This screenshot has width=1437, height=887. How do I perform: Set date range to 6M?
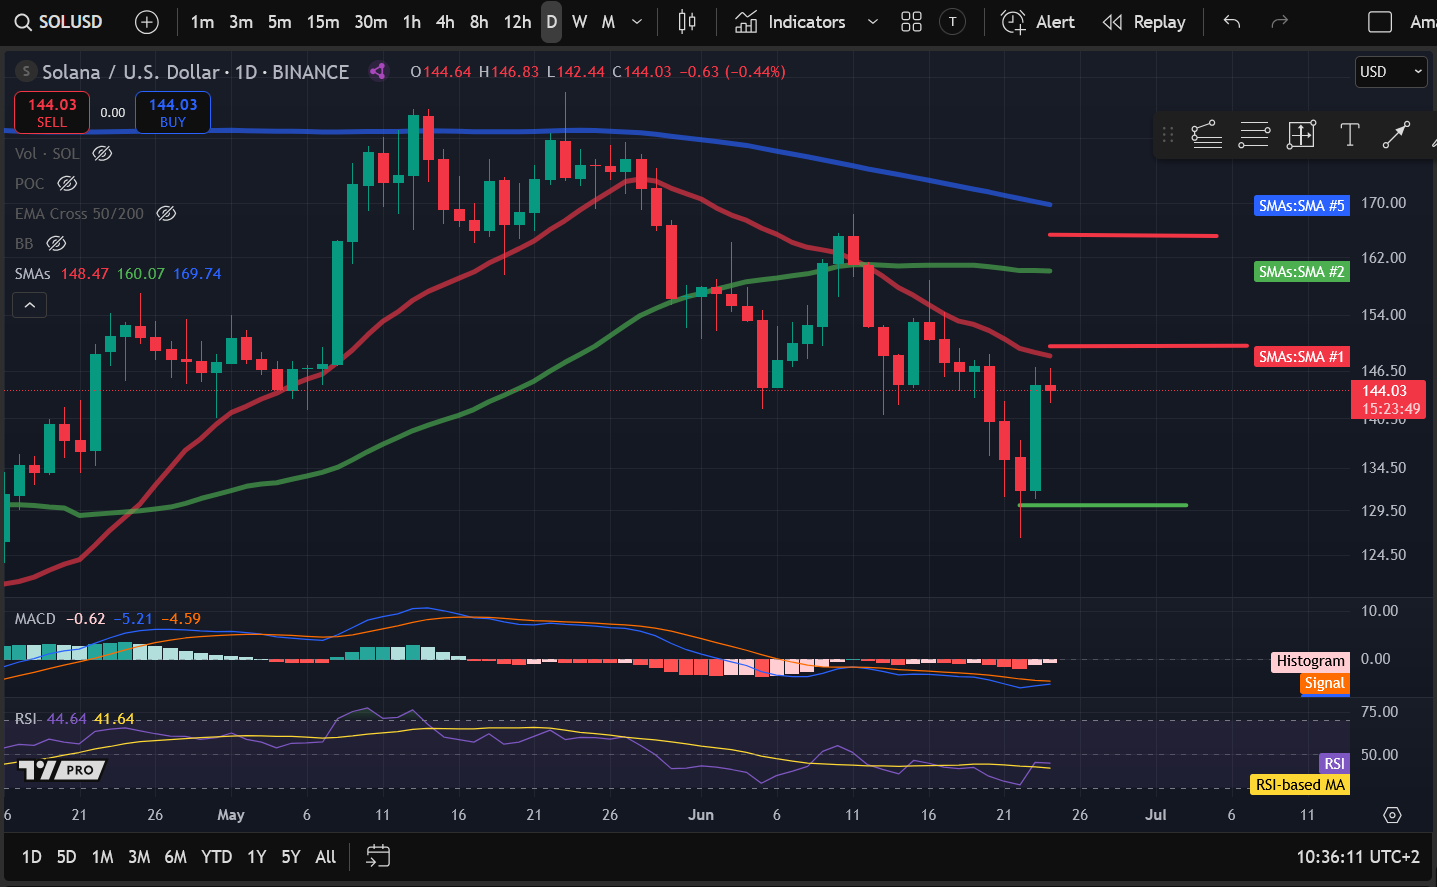[176, 857]
